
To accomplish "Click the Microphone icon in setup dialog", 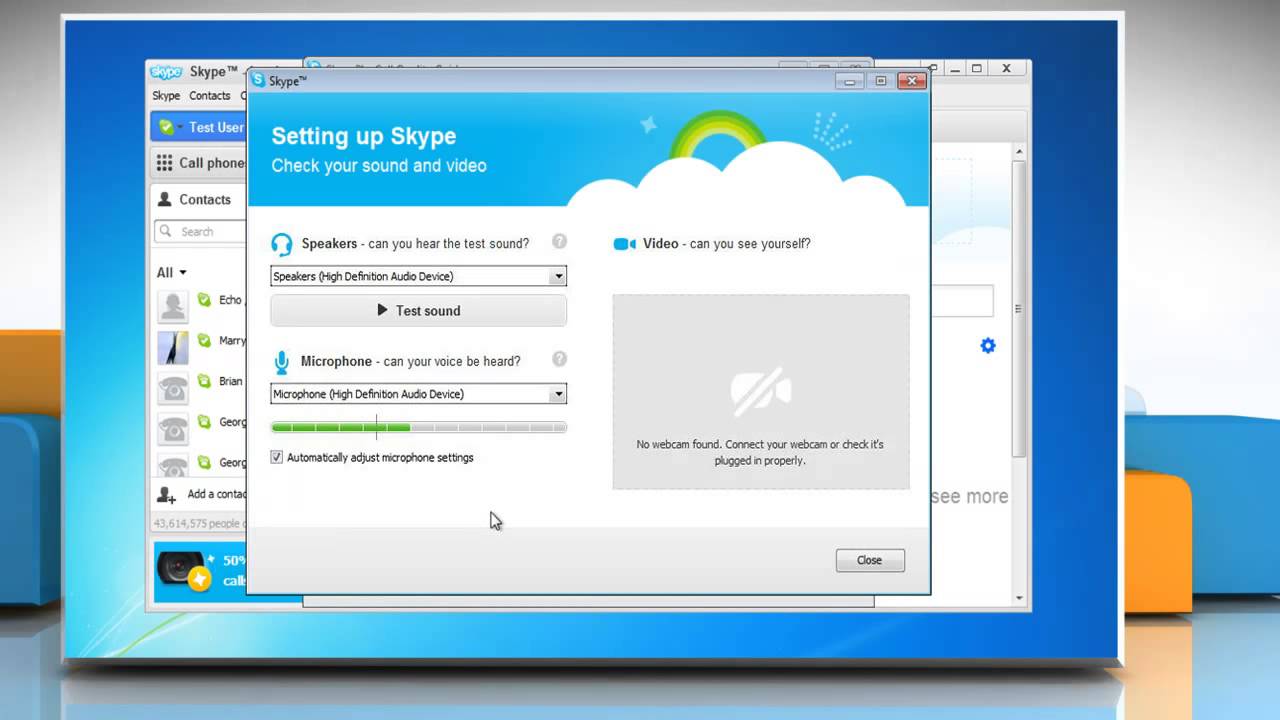I will coord(282,362).
